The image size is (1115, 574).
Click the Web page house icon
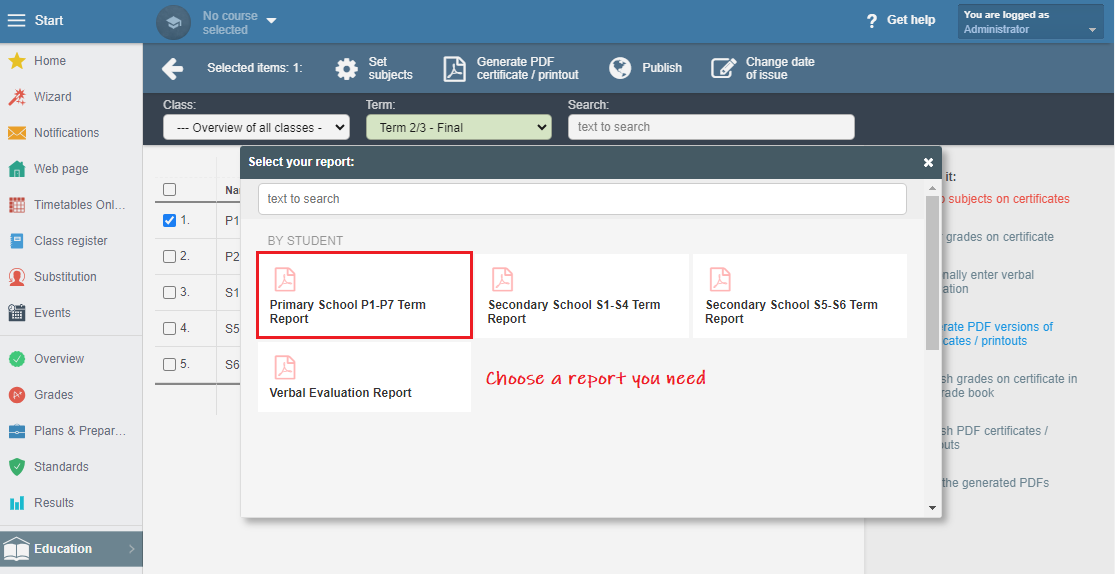click(x=17, y=169)
